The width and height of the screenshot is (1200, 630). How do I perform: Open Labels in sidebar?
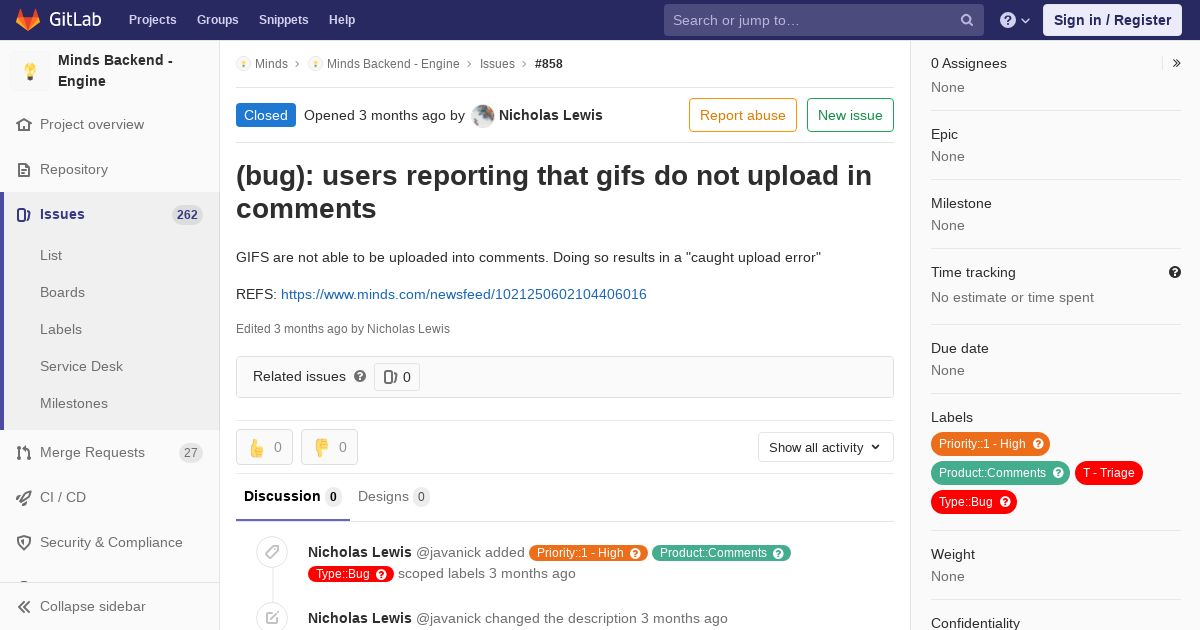(x=61, y=329)
